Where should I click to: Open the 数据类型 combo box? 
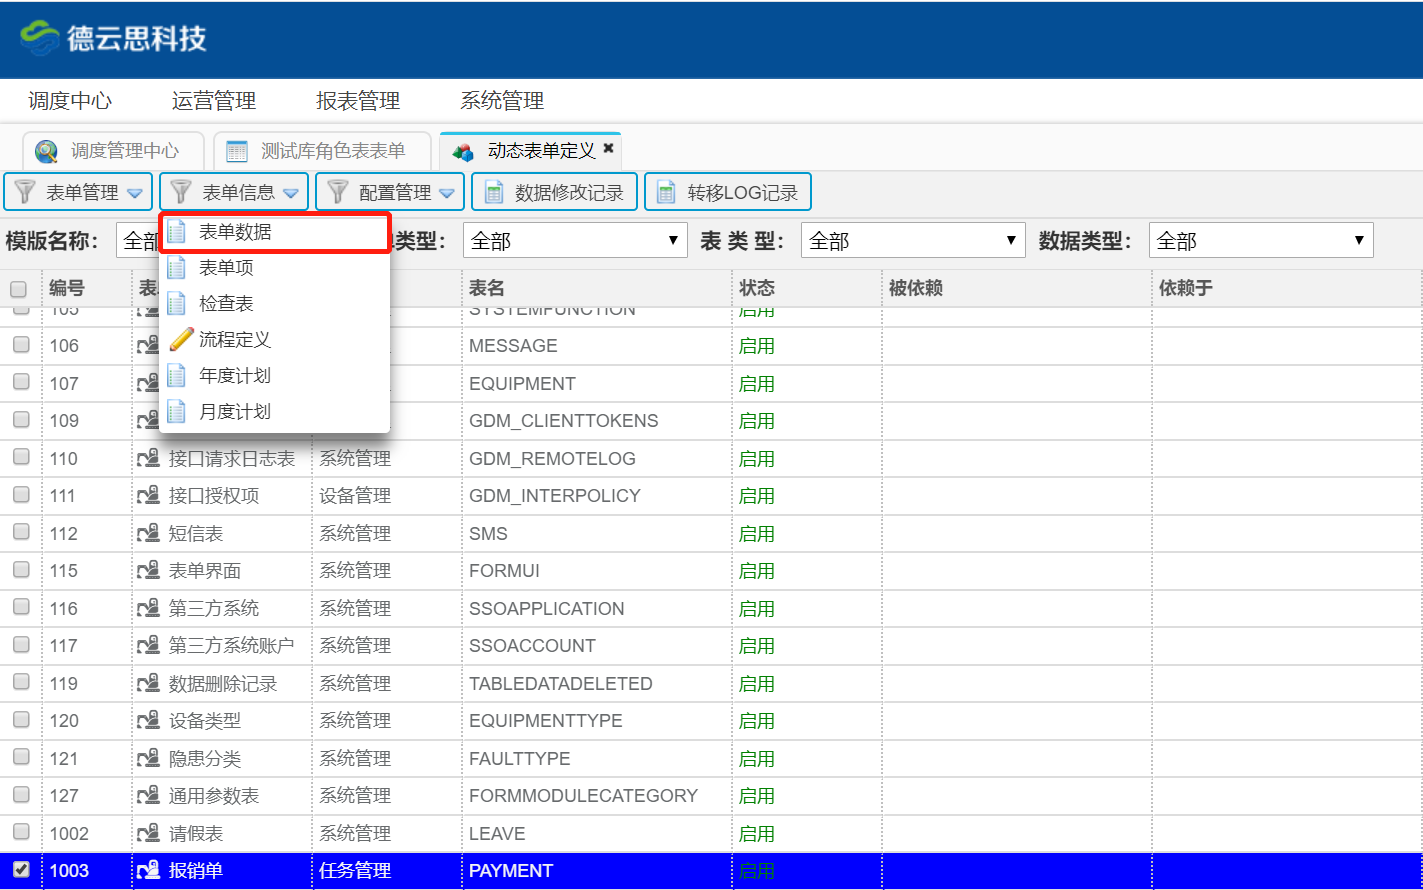pyautogui.click(x=1260, y=240)
